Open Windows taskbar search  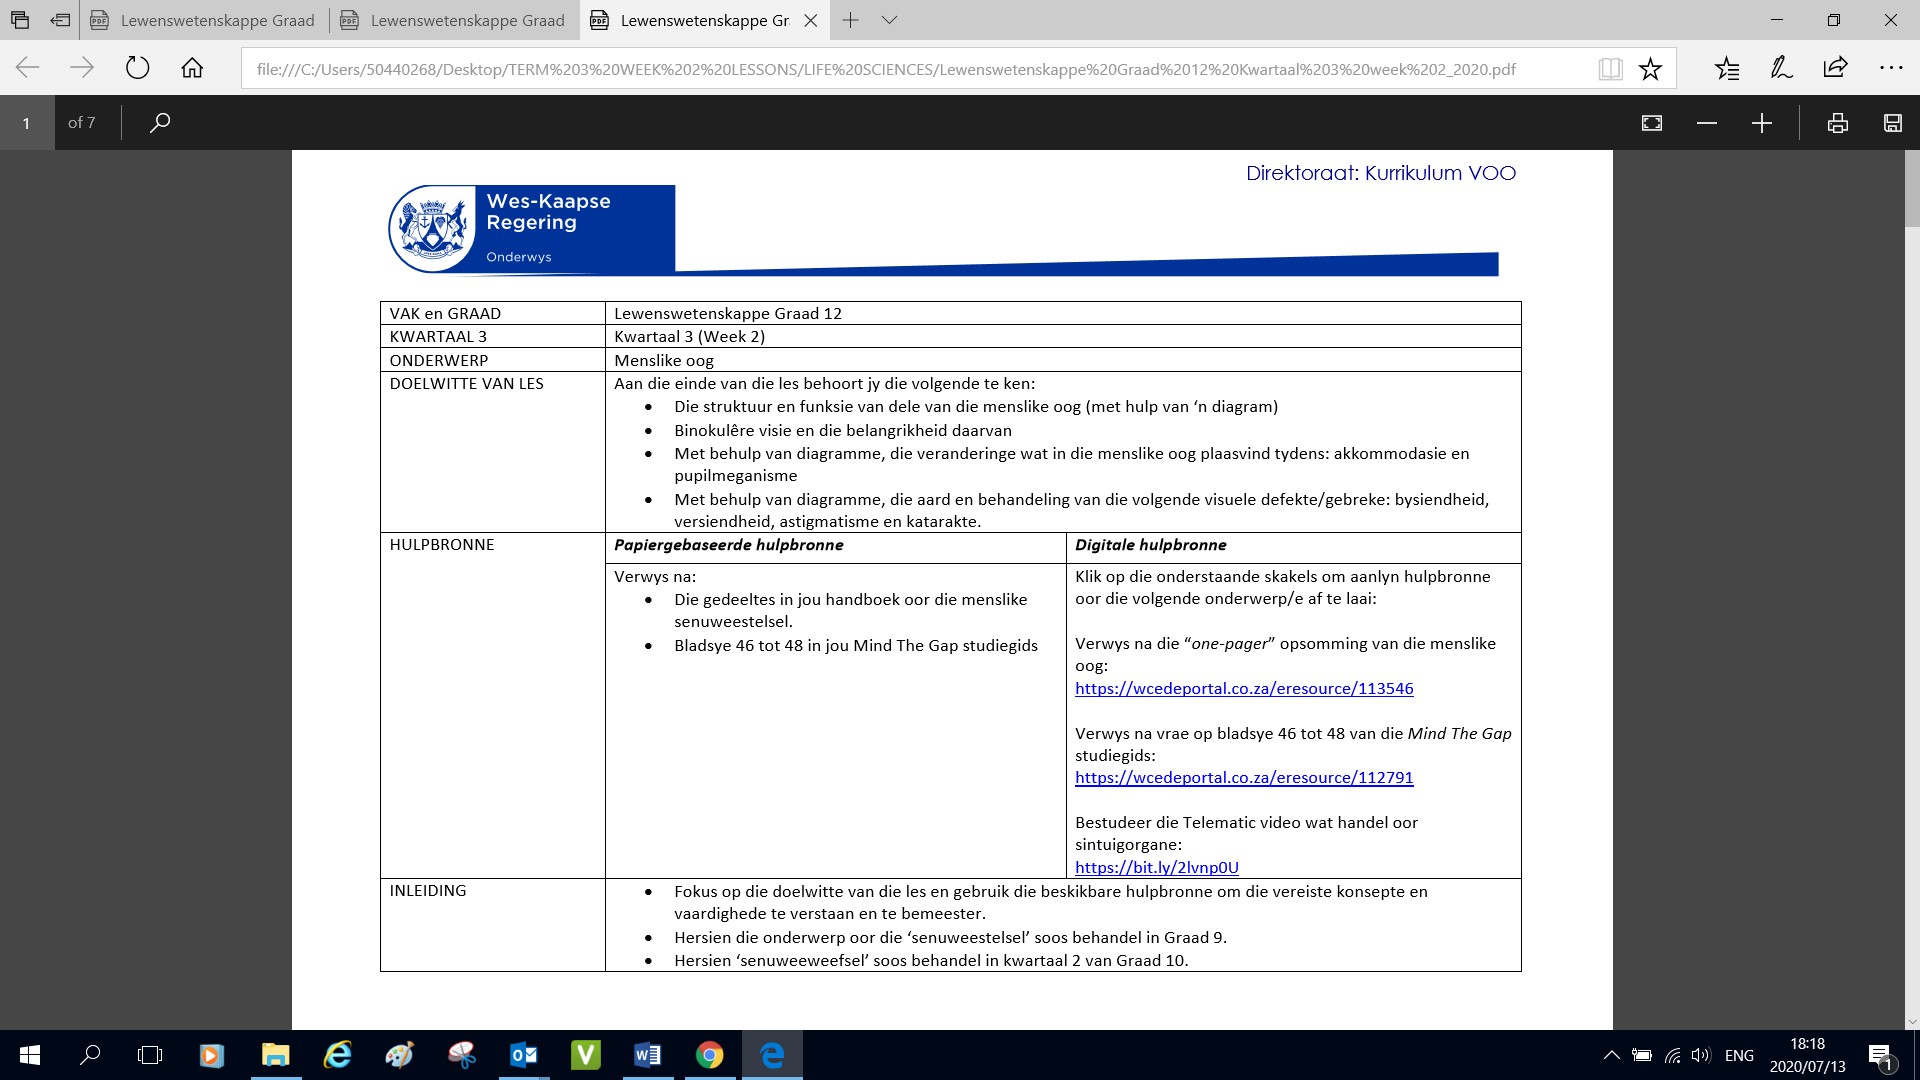click(x=90, y=1055)
